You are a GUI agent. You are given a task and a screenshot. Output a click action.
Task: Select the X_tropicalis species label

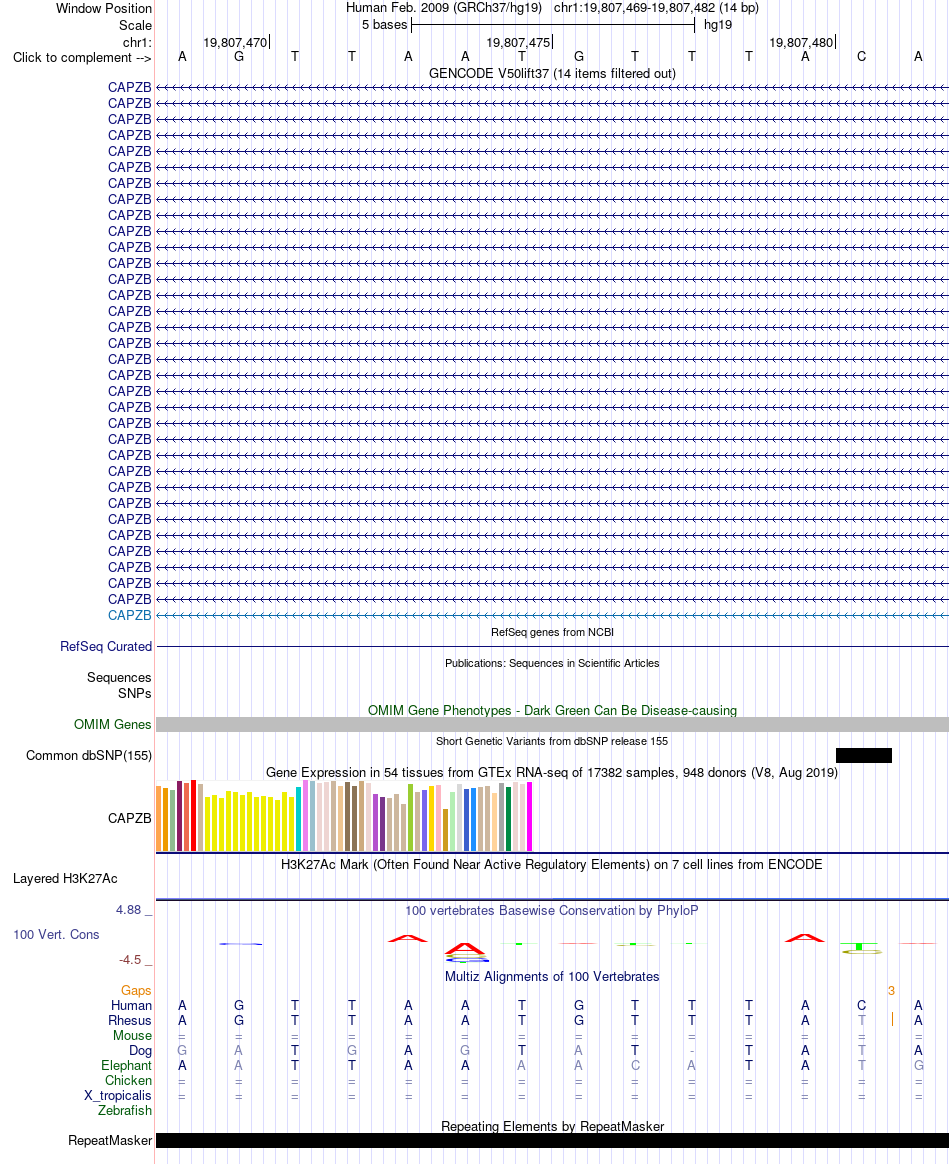[117, 1096]
